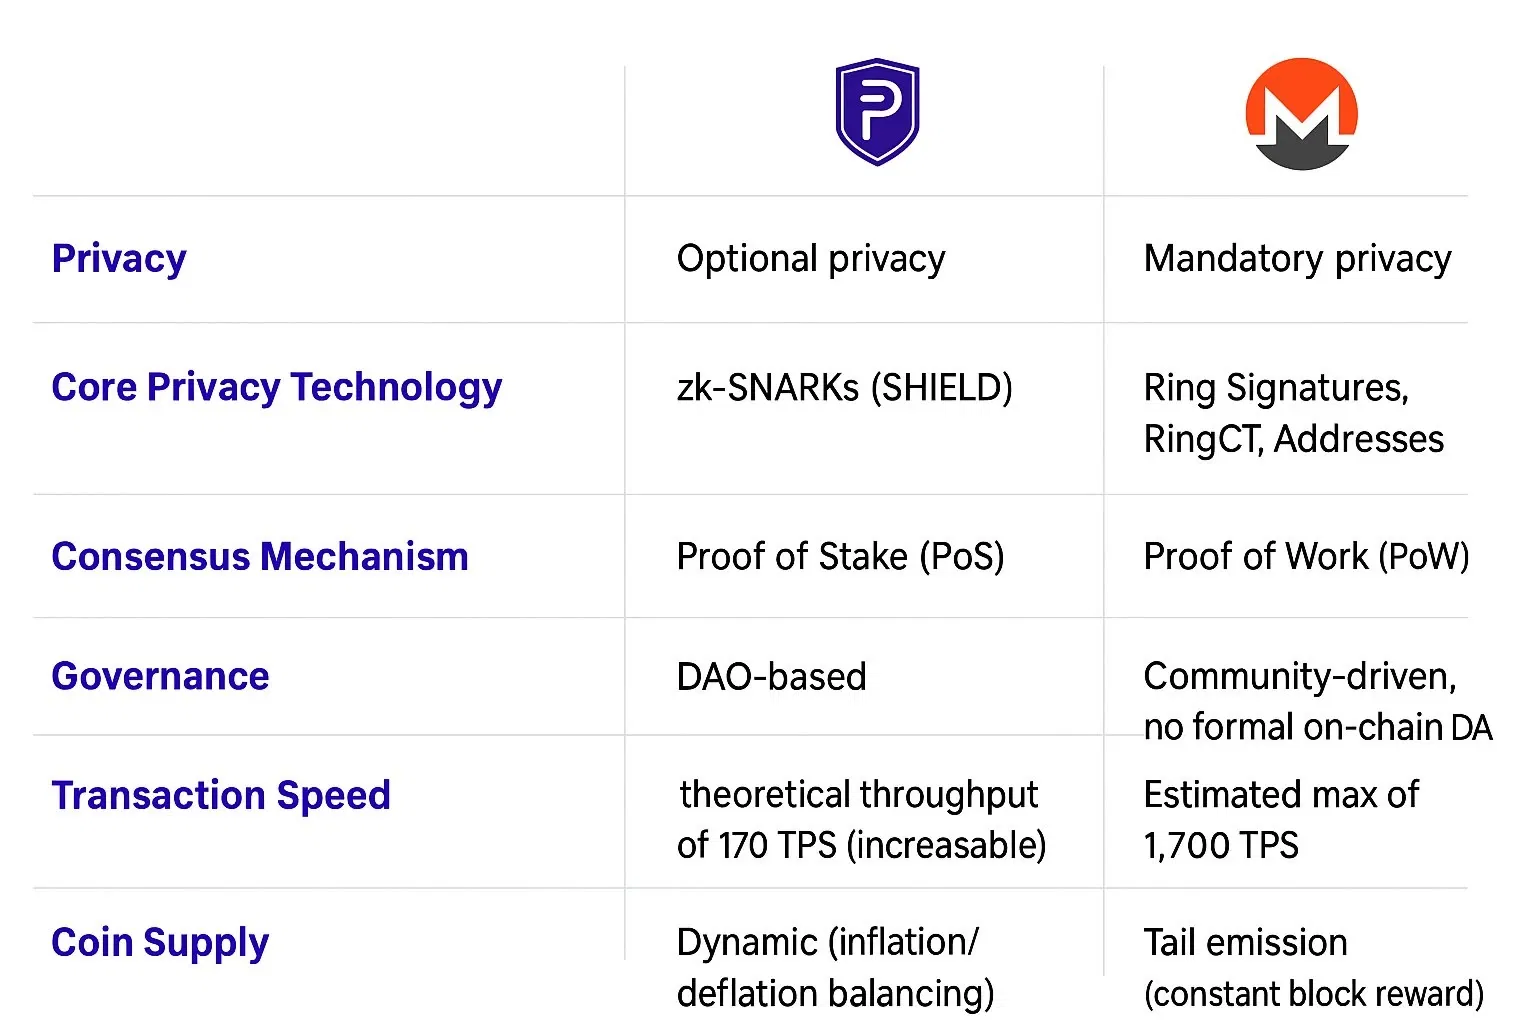This screenshot has height=1024, width=1536.
Task: Click the orange Monero logo
Action: (x=1301, y=114)
